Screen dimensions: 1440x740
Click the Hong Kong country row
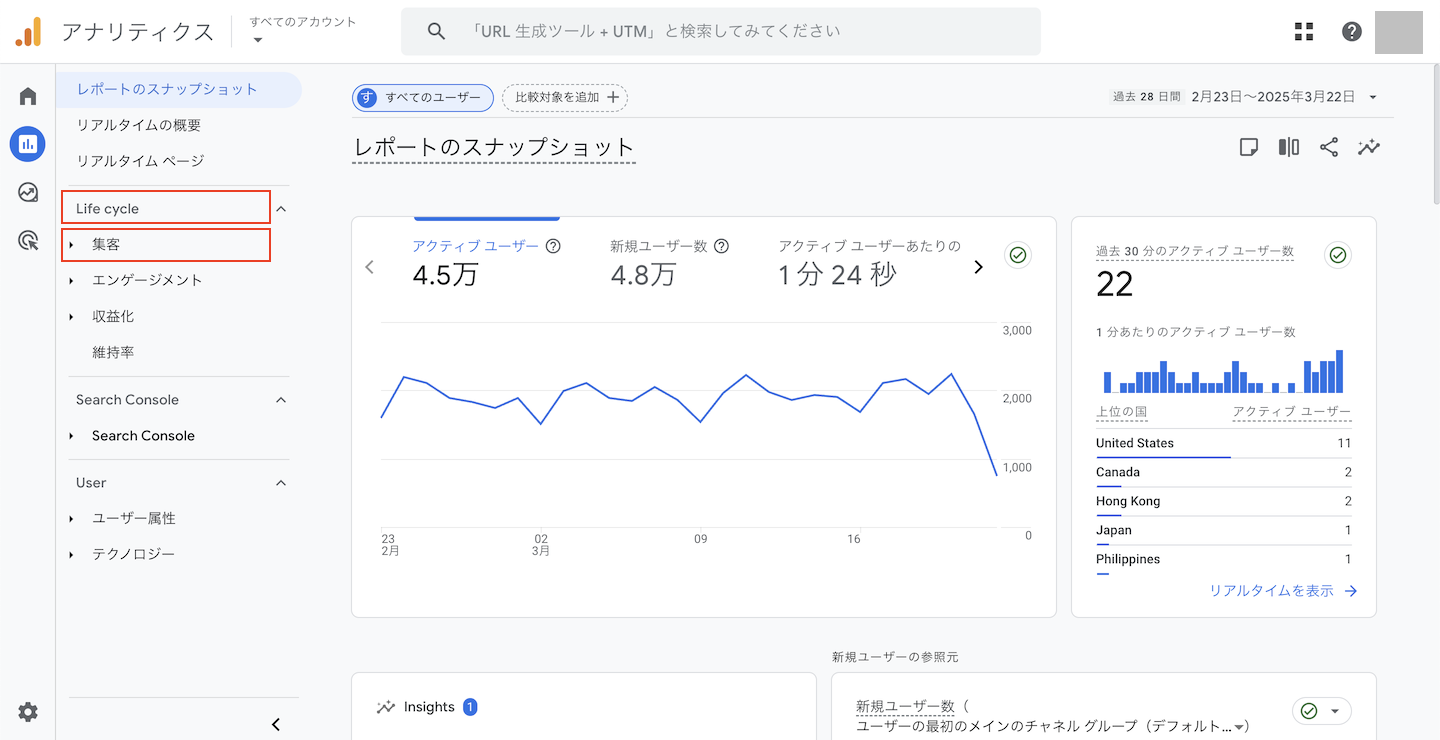coord(1223,501)
